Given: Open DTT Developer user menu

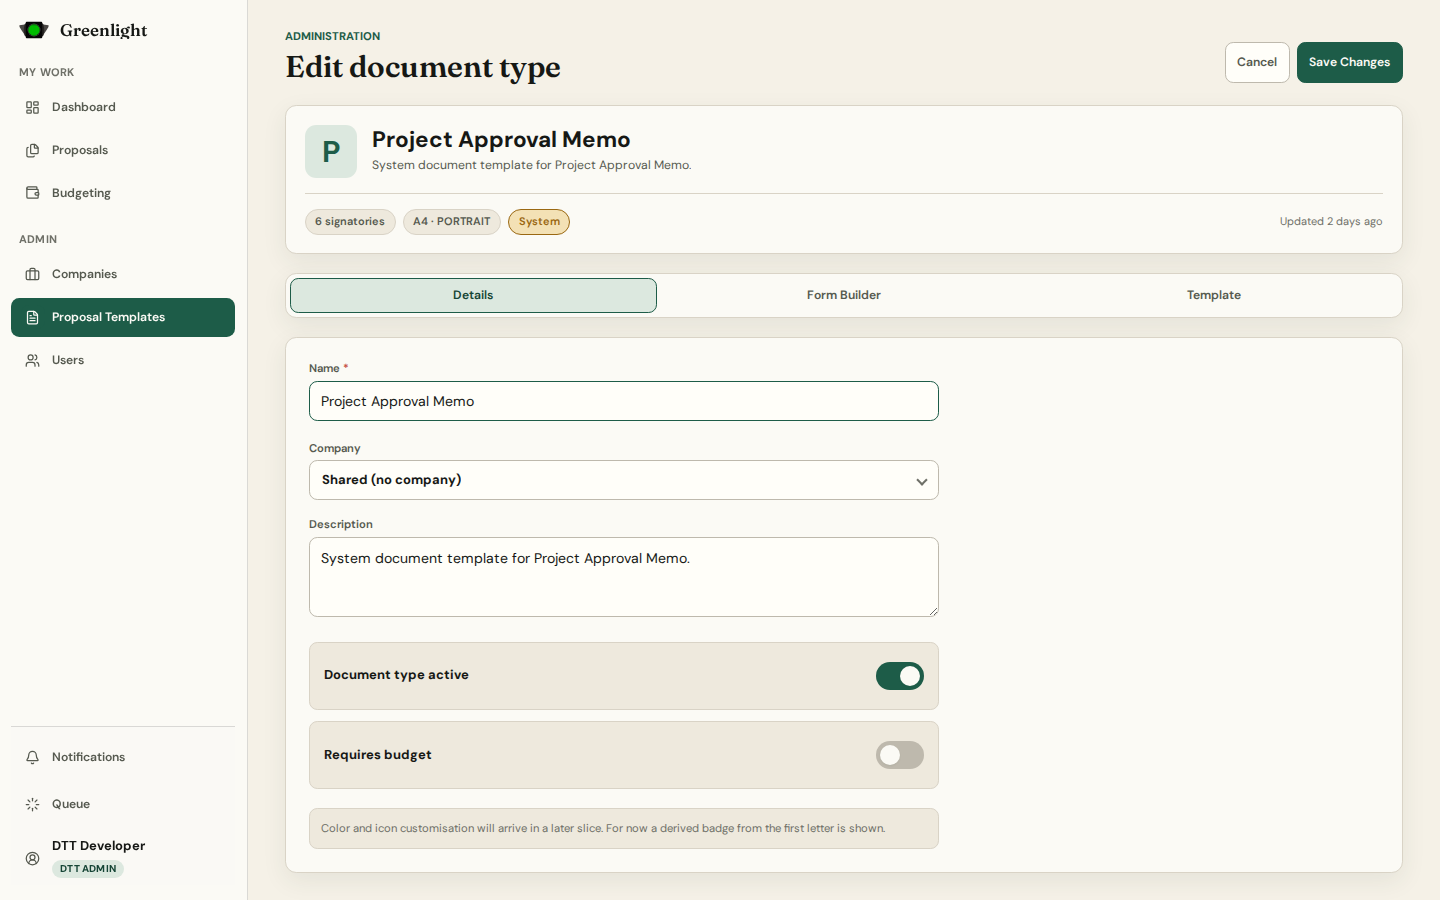Looking at the screenshot, I should point(123,858).
